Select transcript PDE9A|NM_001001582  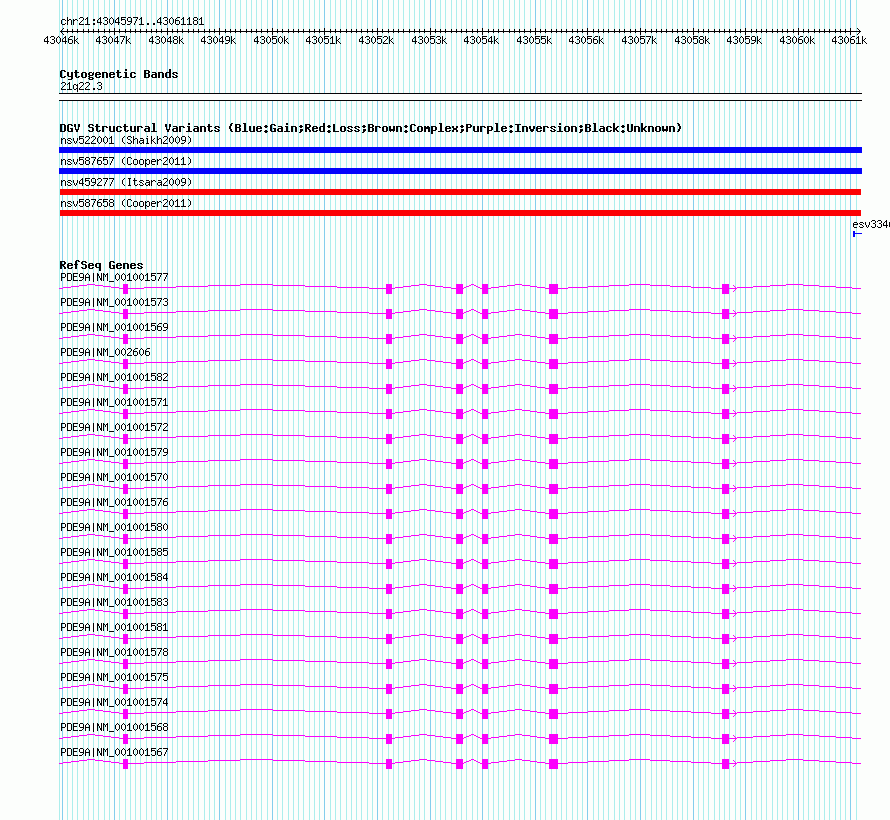pyautogui.click(x=114, y=377)
